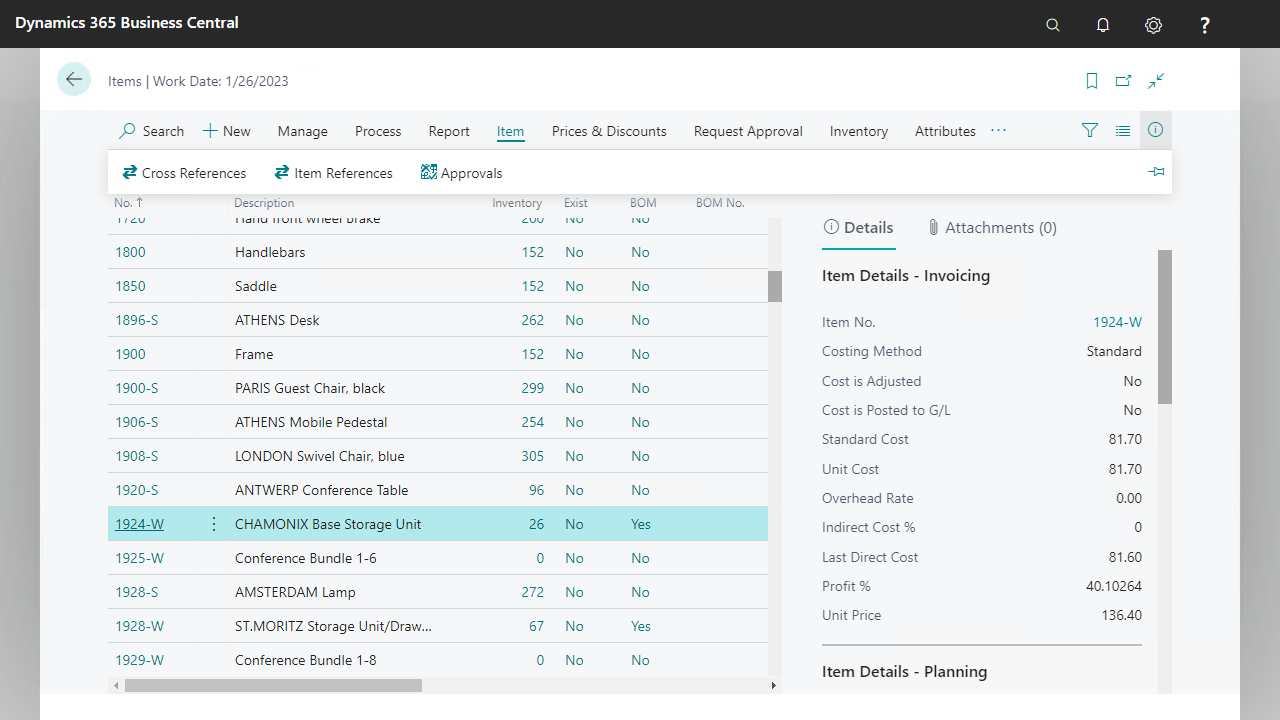Open the Attributes menu
This screenshot has height=720, width=1280.
[x=945, y=131]
